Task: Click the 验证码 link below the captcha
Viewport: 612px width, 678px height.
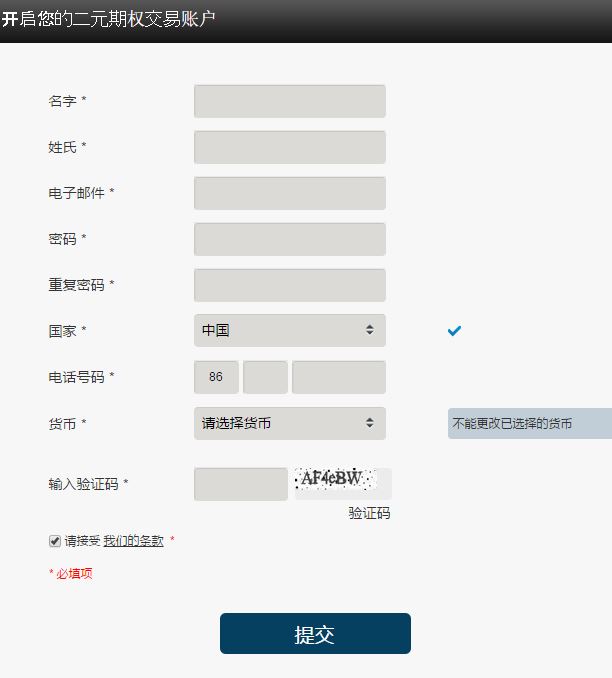Action: point(369,513)
